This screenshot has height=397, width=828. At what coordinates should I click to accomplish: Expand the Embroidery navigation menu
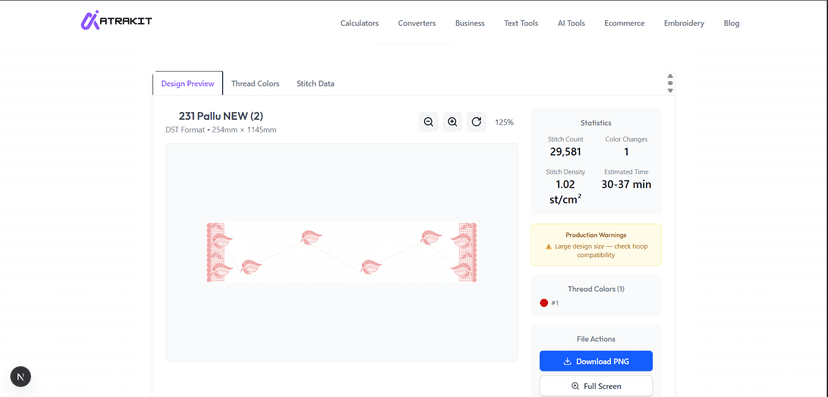[x=684, y=23]
